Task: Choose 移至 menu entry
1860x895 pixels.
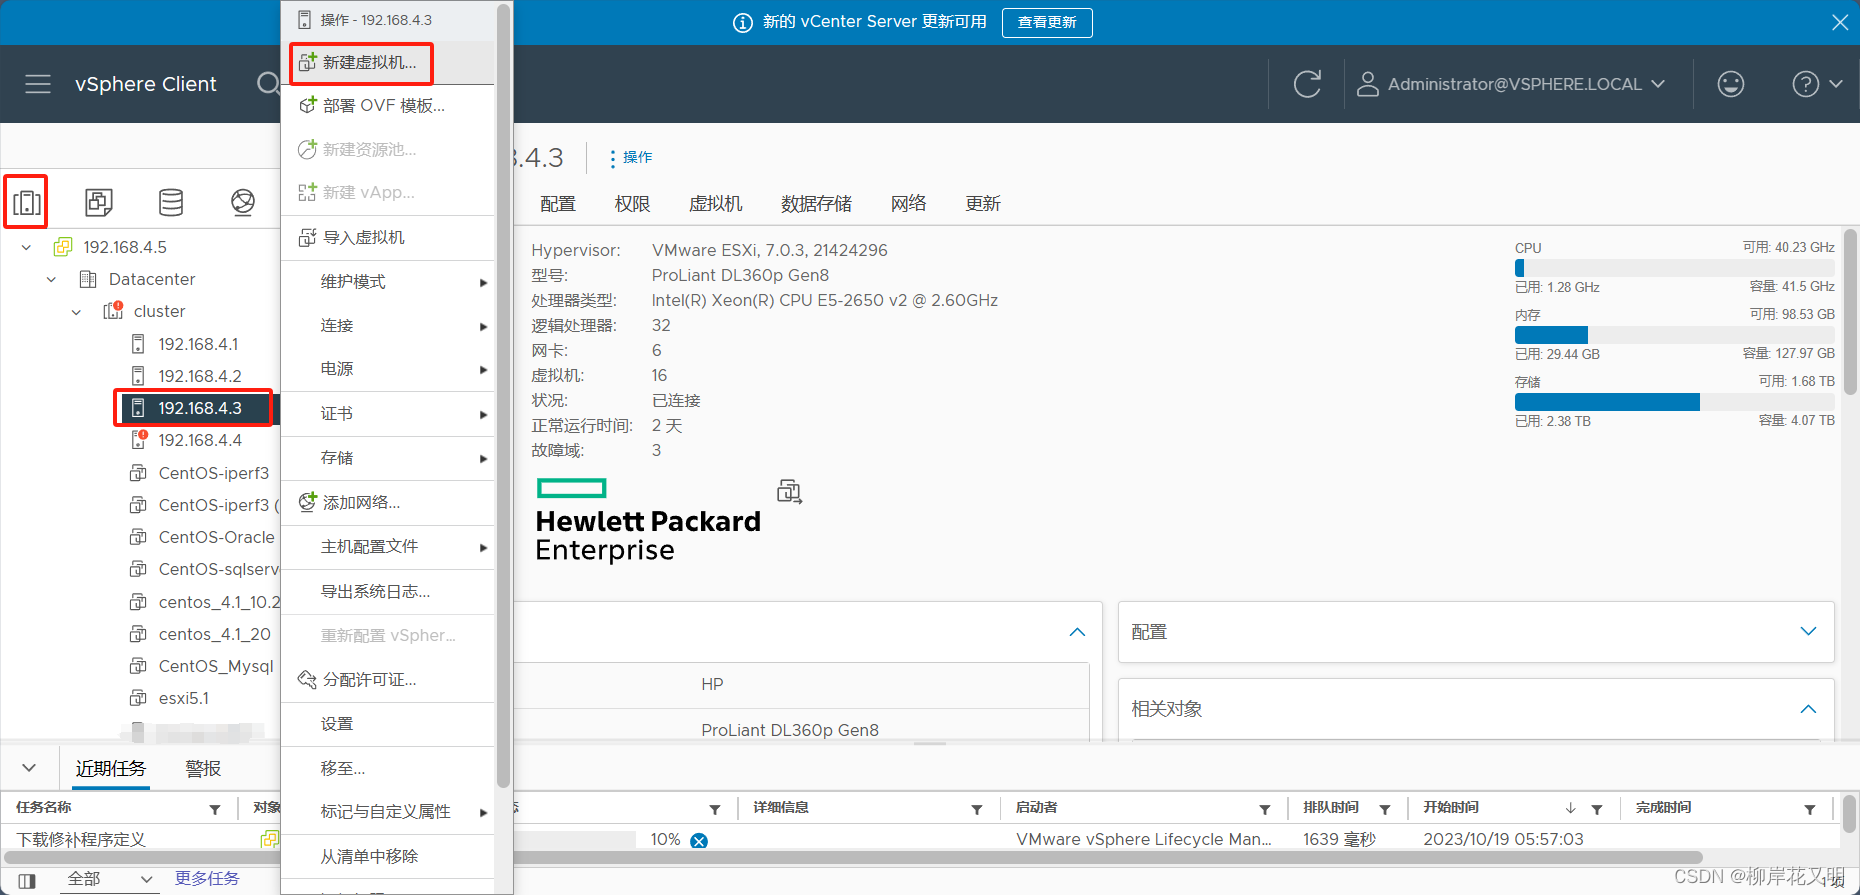Action: [x=388, y=768]
